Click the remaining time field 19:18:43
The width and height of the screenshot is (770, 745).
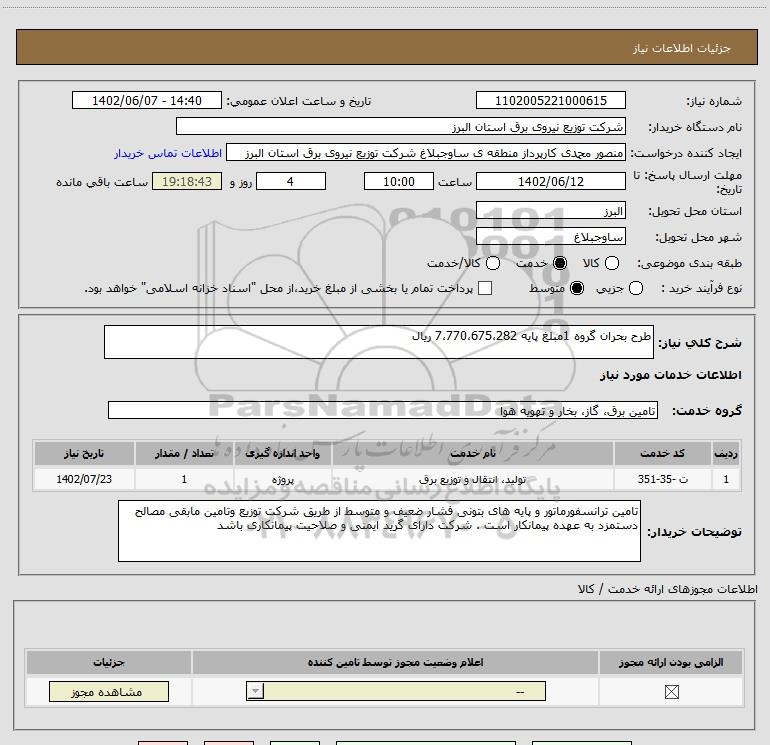[x=187, y=181]
